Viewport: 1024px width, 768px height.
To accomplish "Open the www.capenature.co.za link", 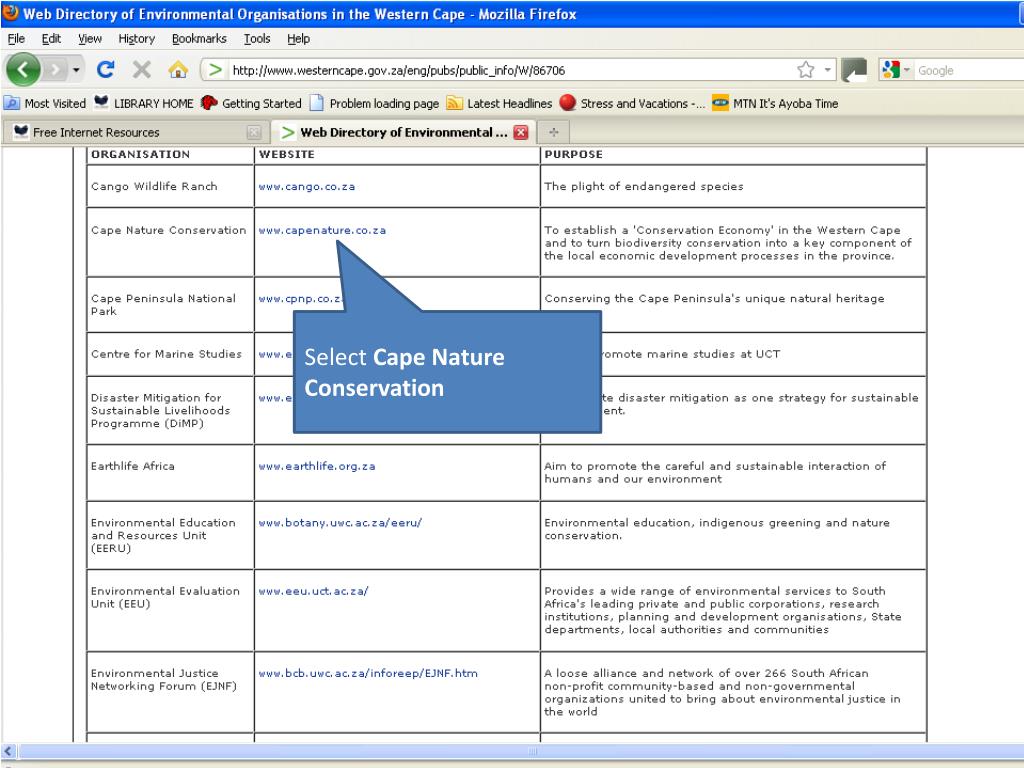I will pyautogui.click(x=322, y=231).
